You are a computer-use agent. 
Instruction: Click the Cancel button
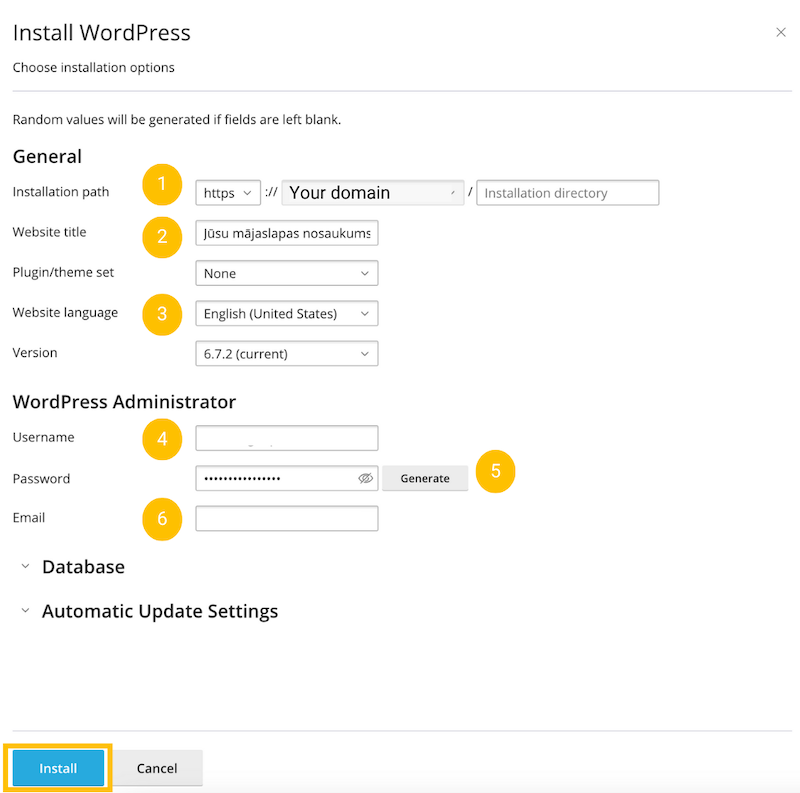(157, 768)
